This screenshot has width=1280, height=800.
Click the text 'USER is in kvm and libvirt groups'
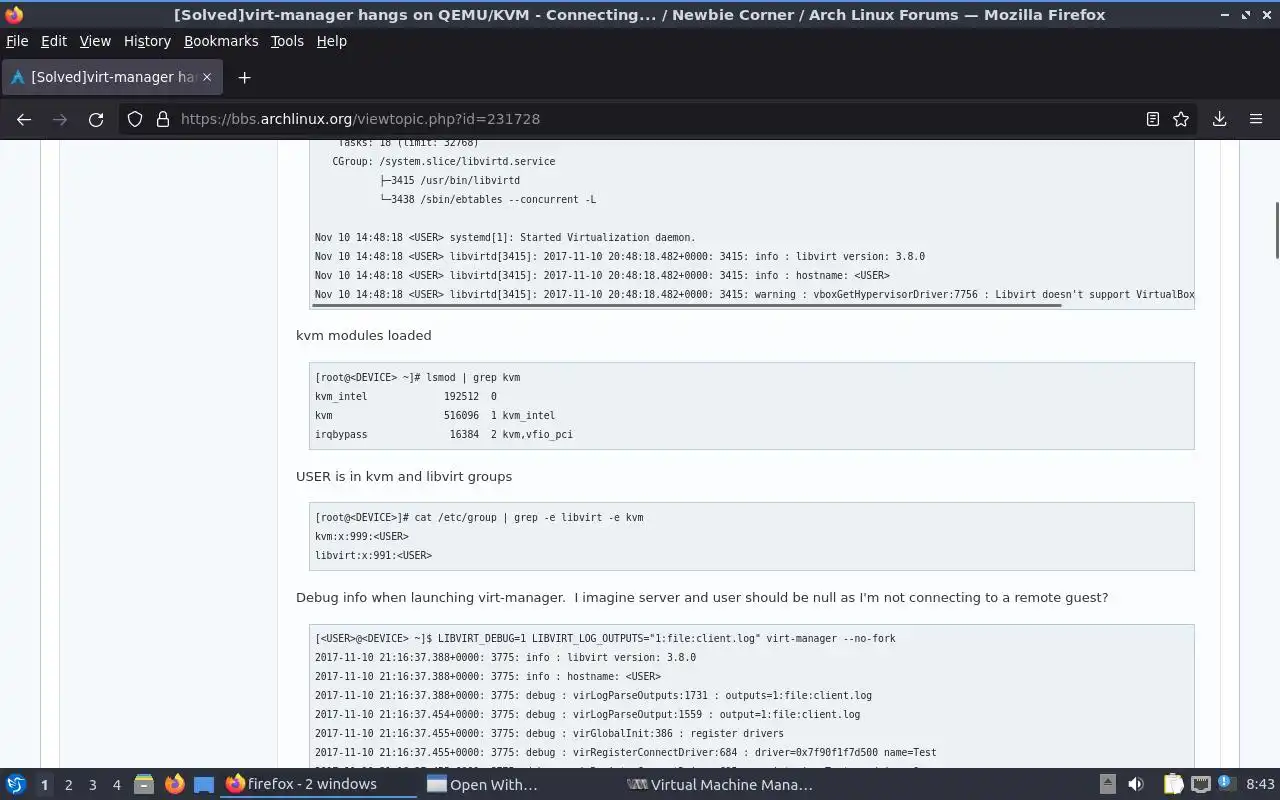pyautogui.click(x=404, y=477)
